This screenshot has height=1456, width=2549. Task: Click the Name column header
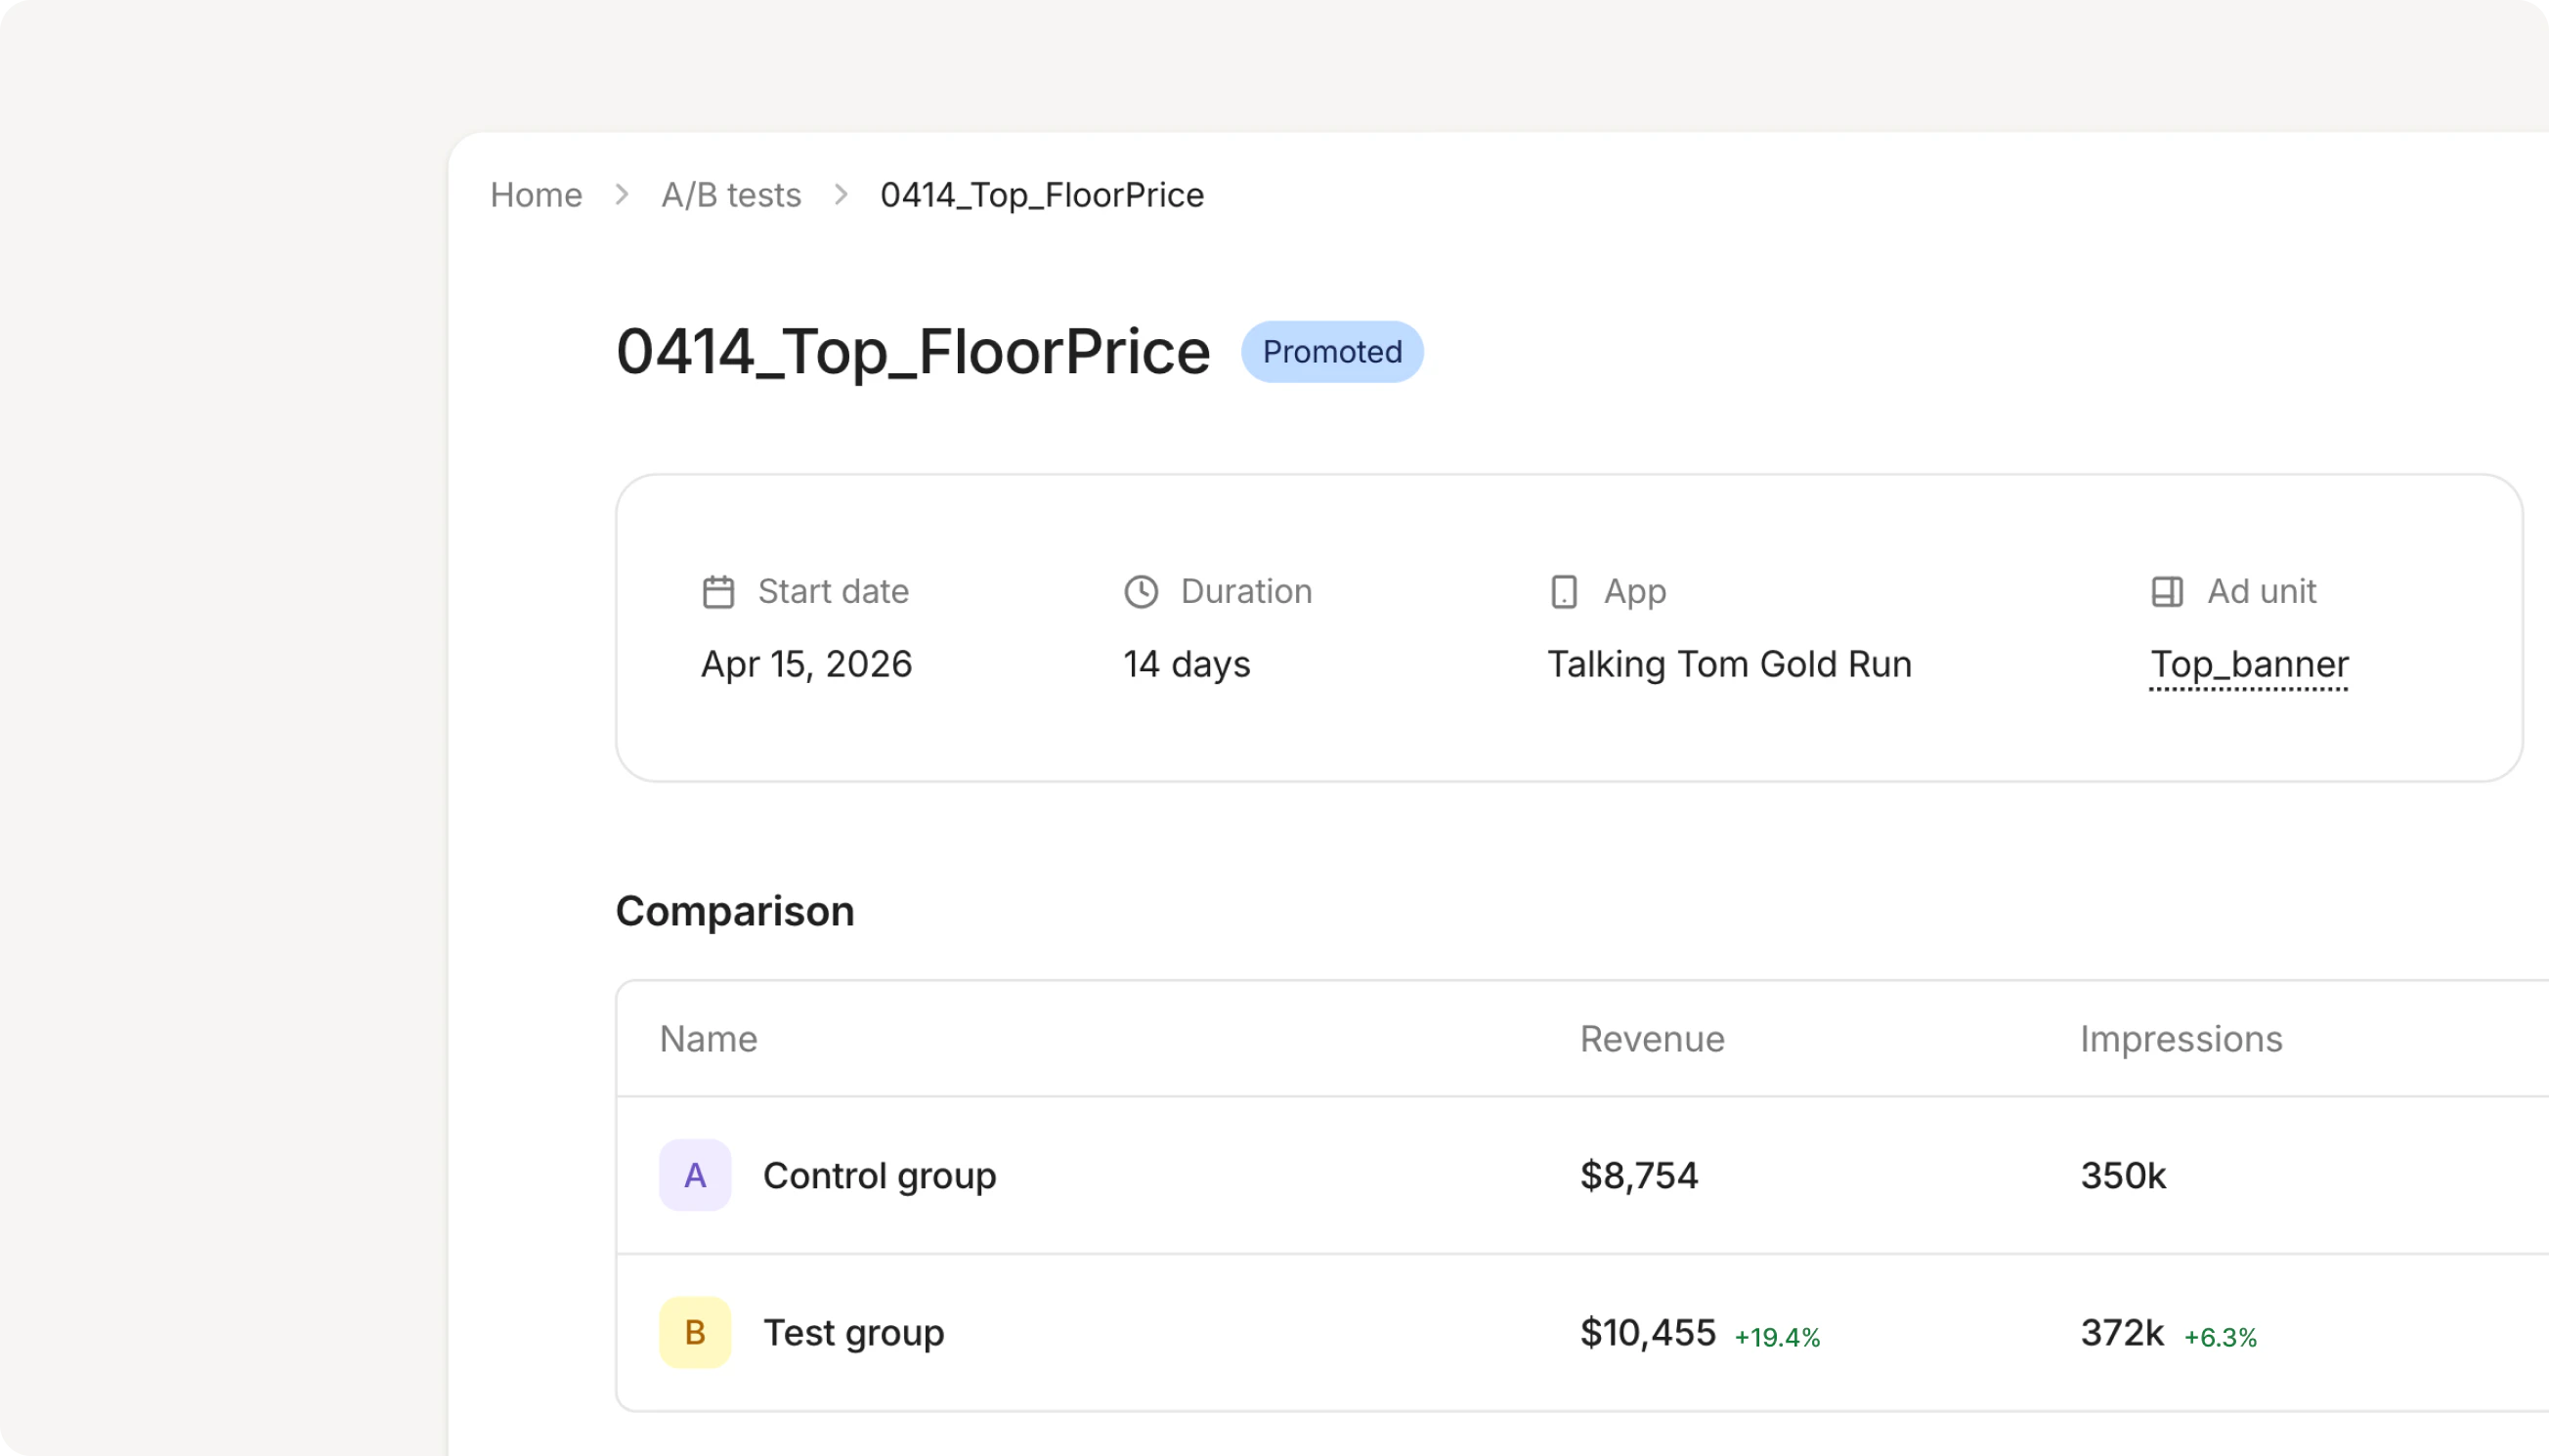point(708,1039)
